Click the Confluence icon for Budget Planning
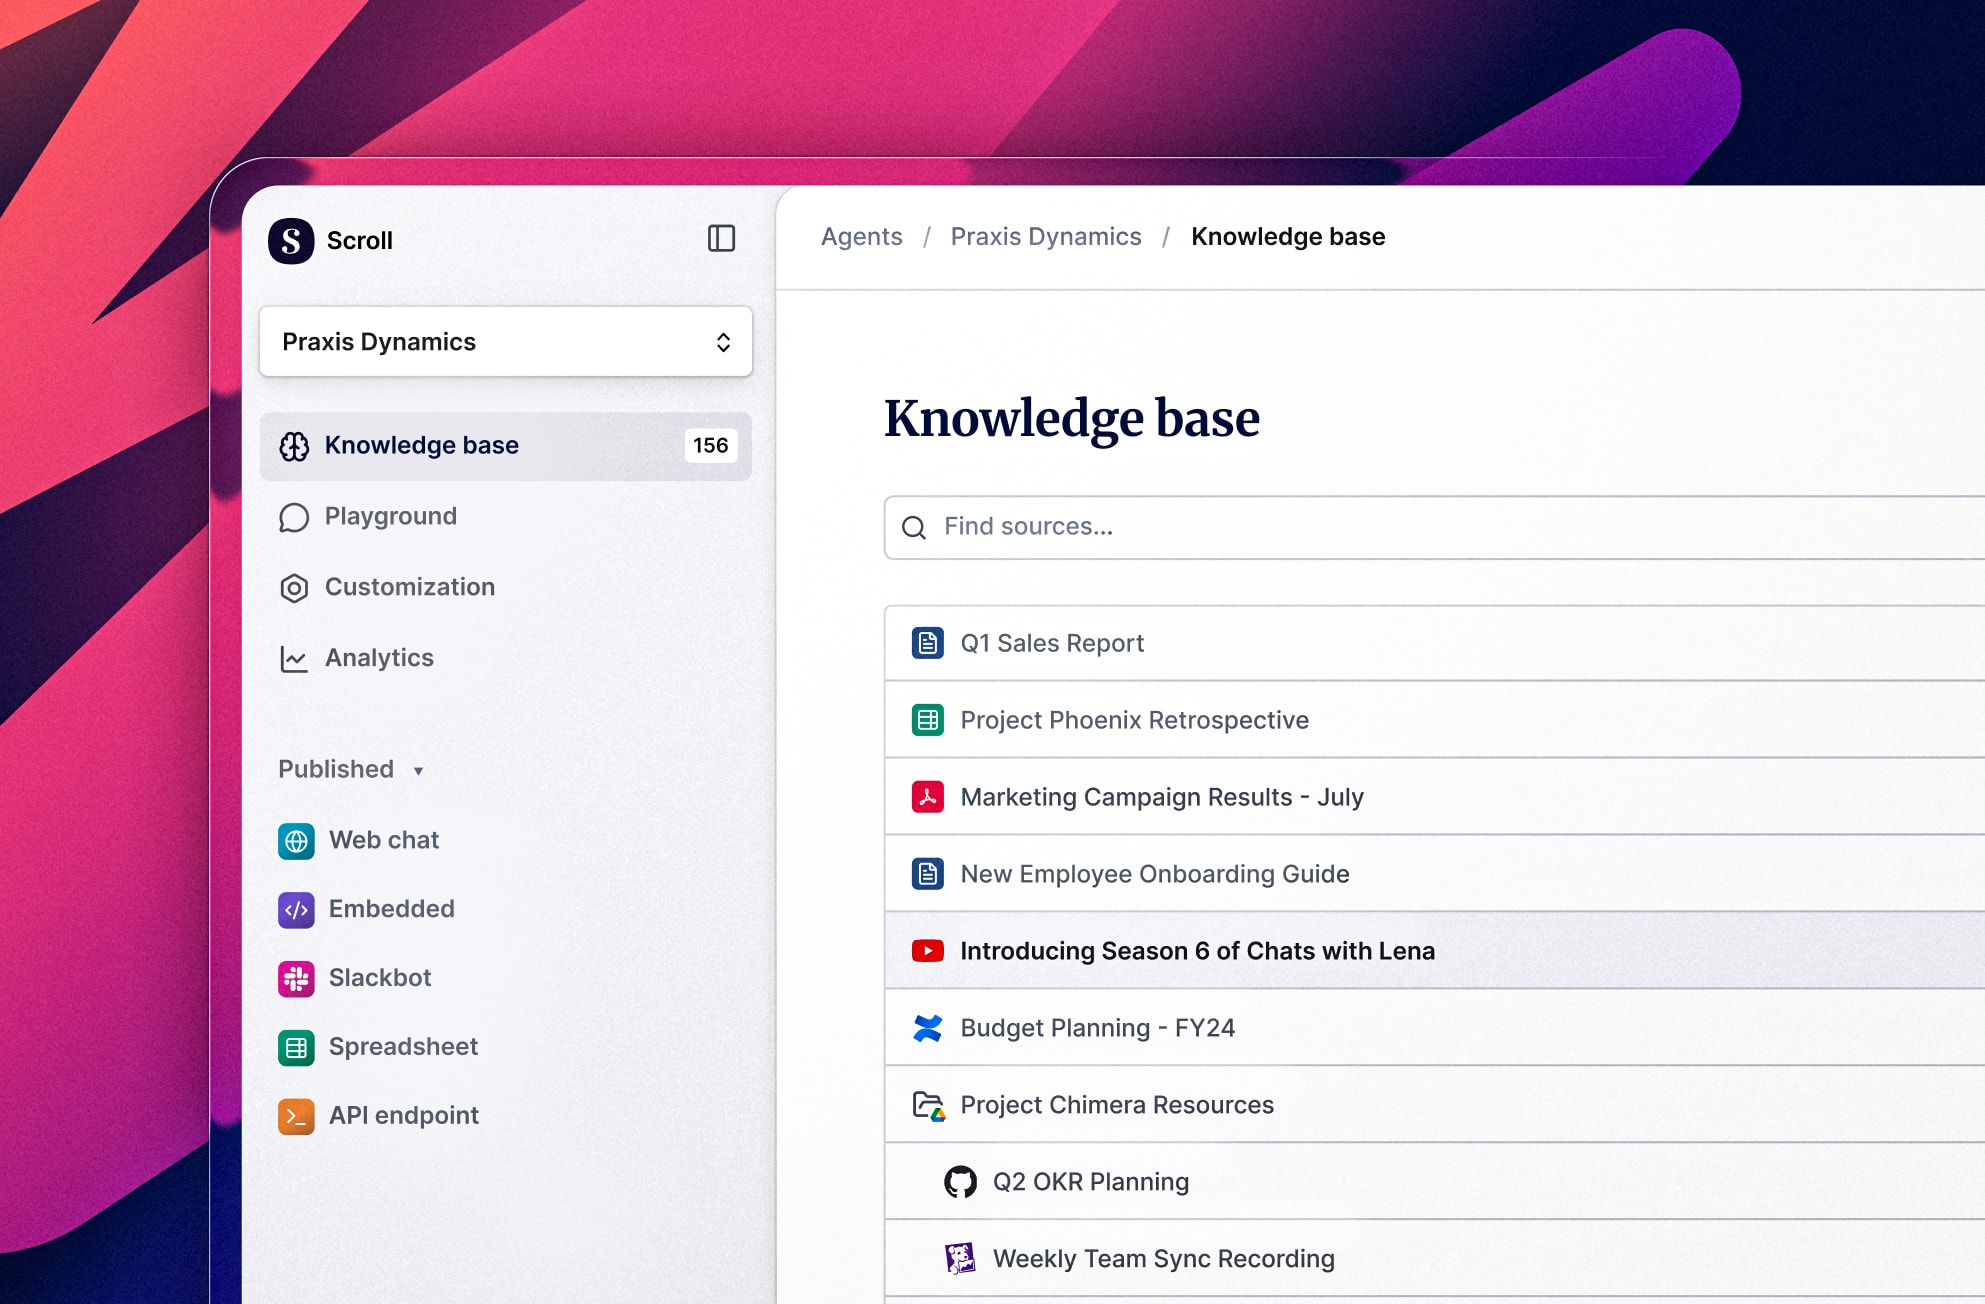The image size is (1985, 1304). pyautogui.click(x=928, y=1029)
